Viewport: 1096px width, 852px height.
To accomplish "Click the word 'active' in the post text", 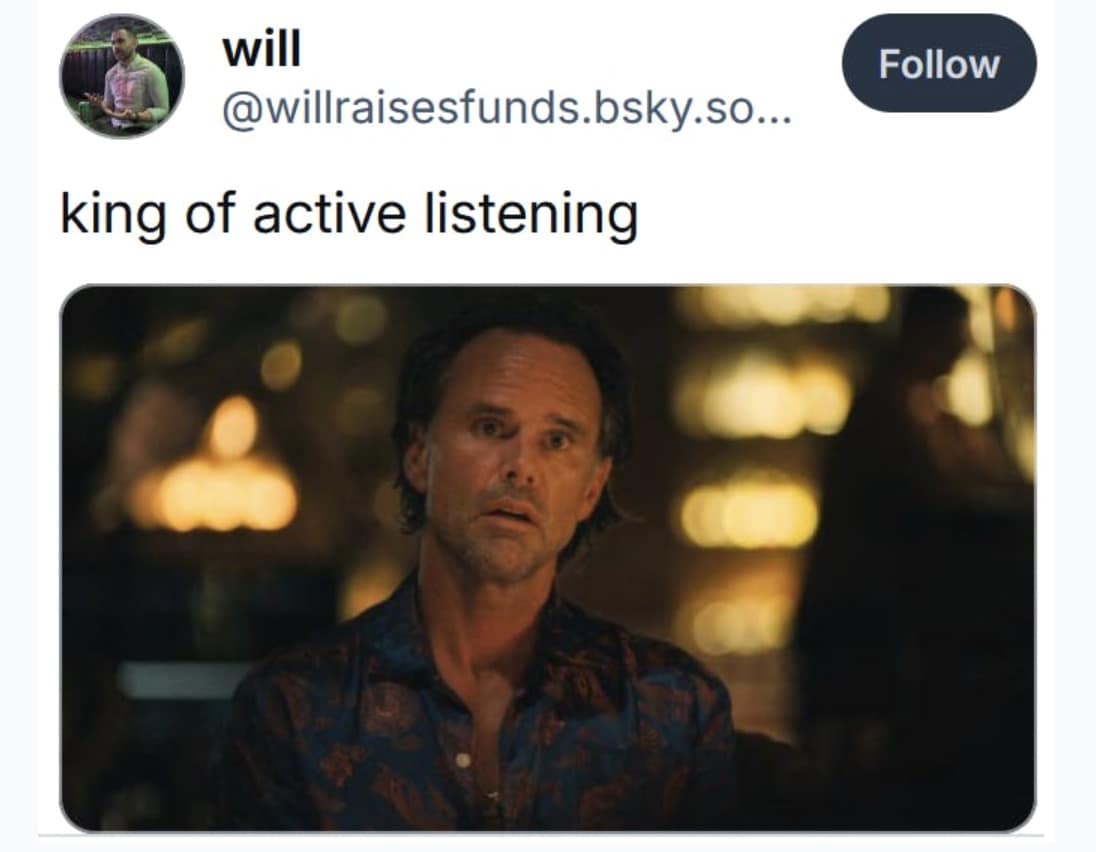I will click(329, 214).
